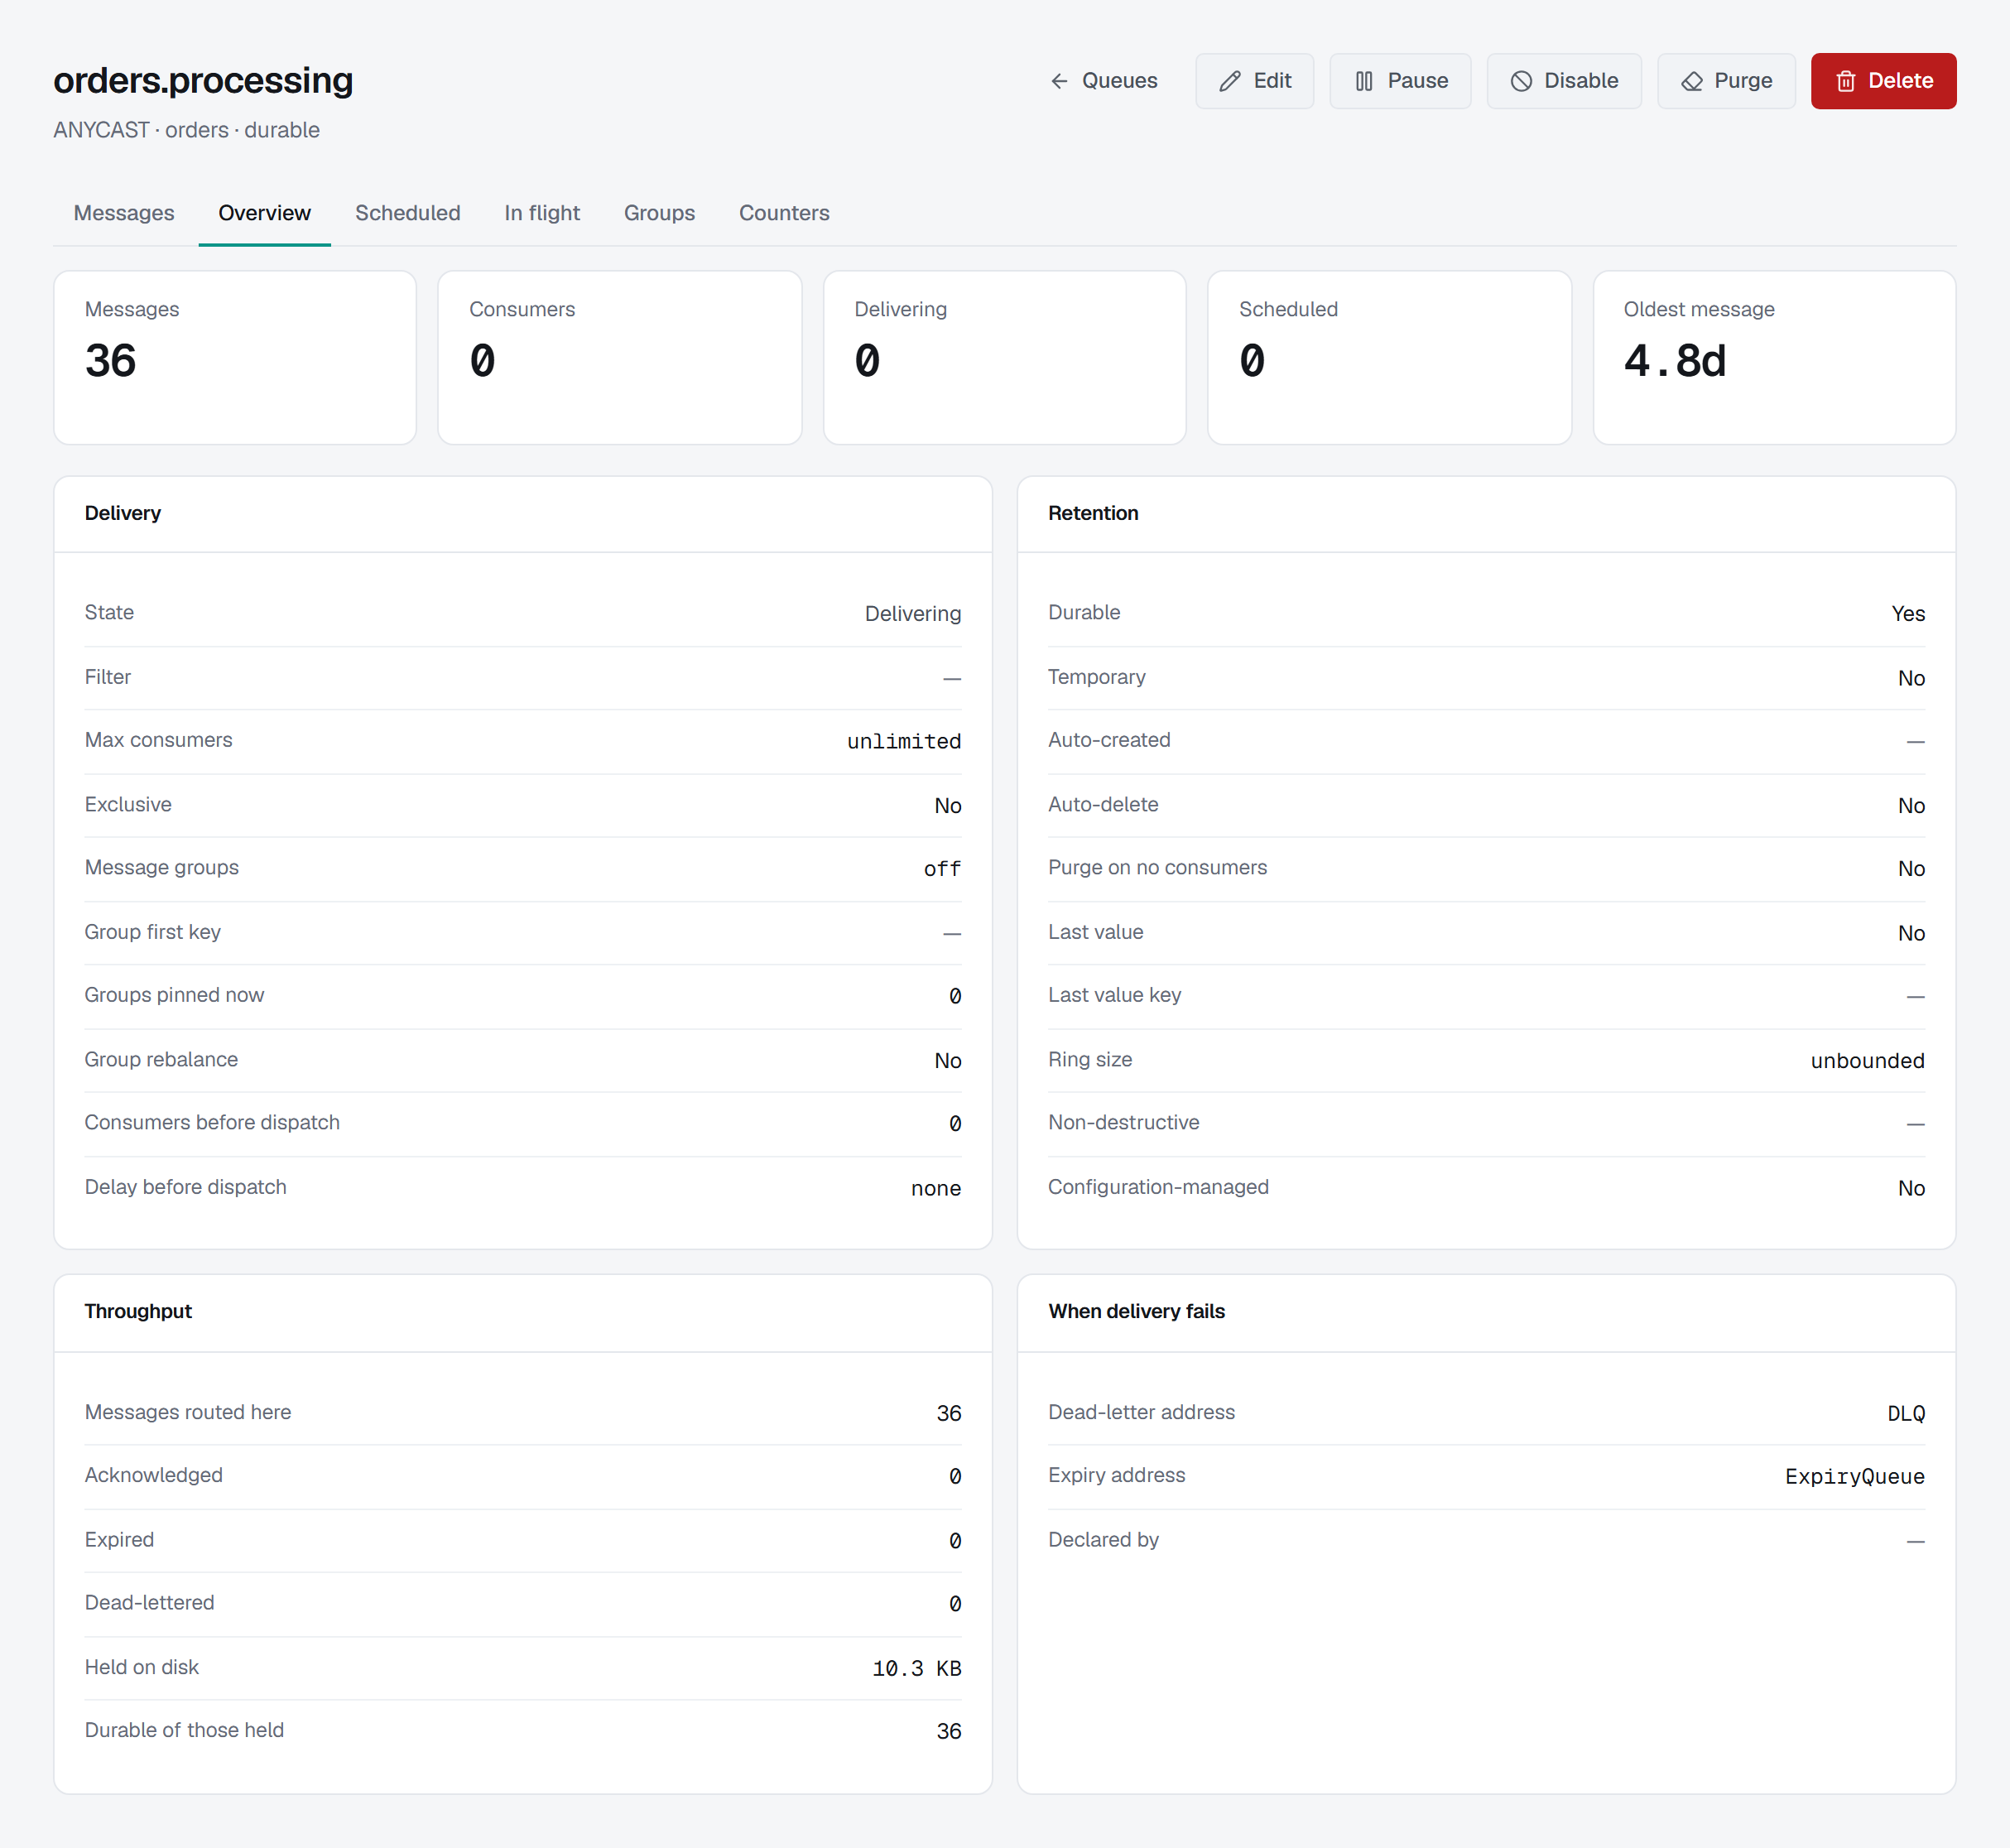Purge the queue messages
The width and height of the screenshot is (2010, 1848).
[1726, 81]
